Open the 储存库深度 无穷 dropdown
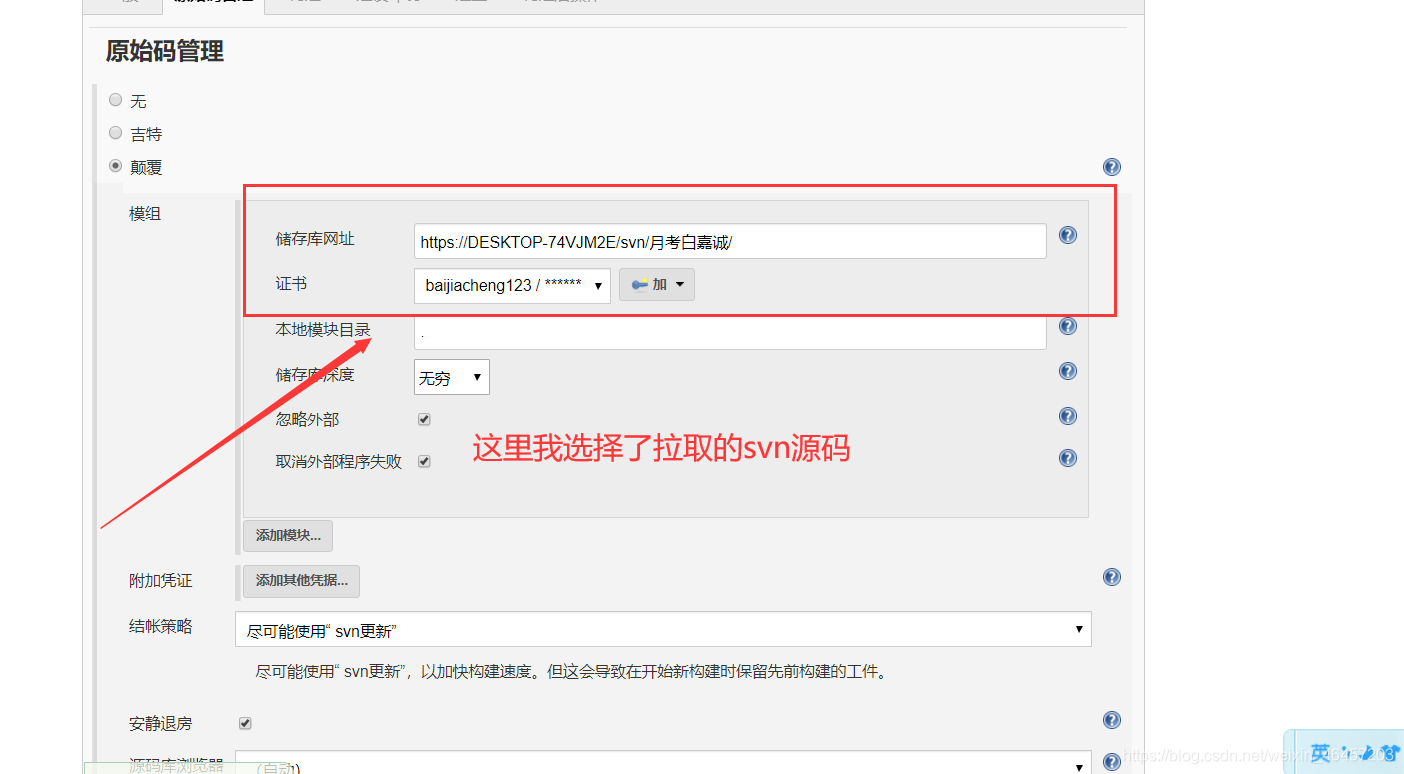1404x774 pixels. (452, 377)
